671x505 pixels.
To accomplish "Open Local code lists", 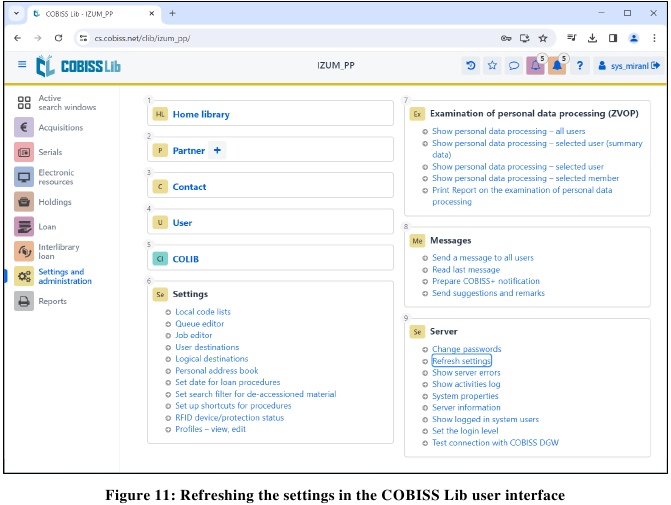I will point(203,312).
